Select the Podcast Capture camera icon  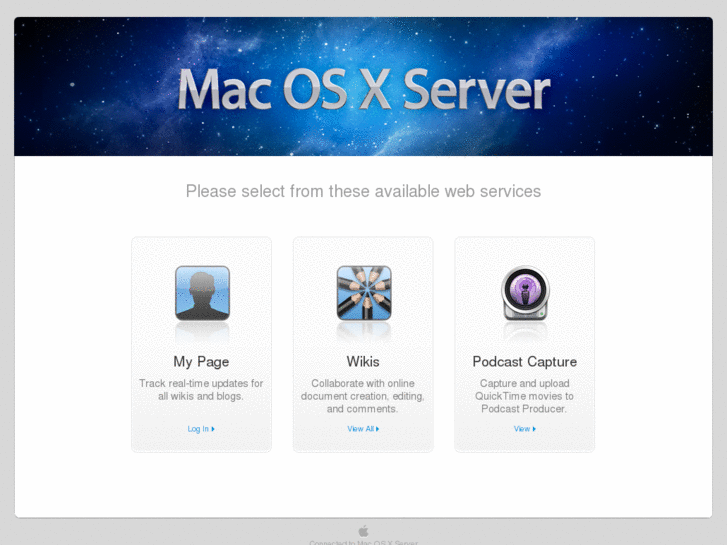[x=525, y=293]
